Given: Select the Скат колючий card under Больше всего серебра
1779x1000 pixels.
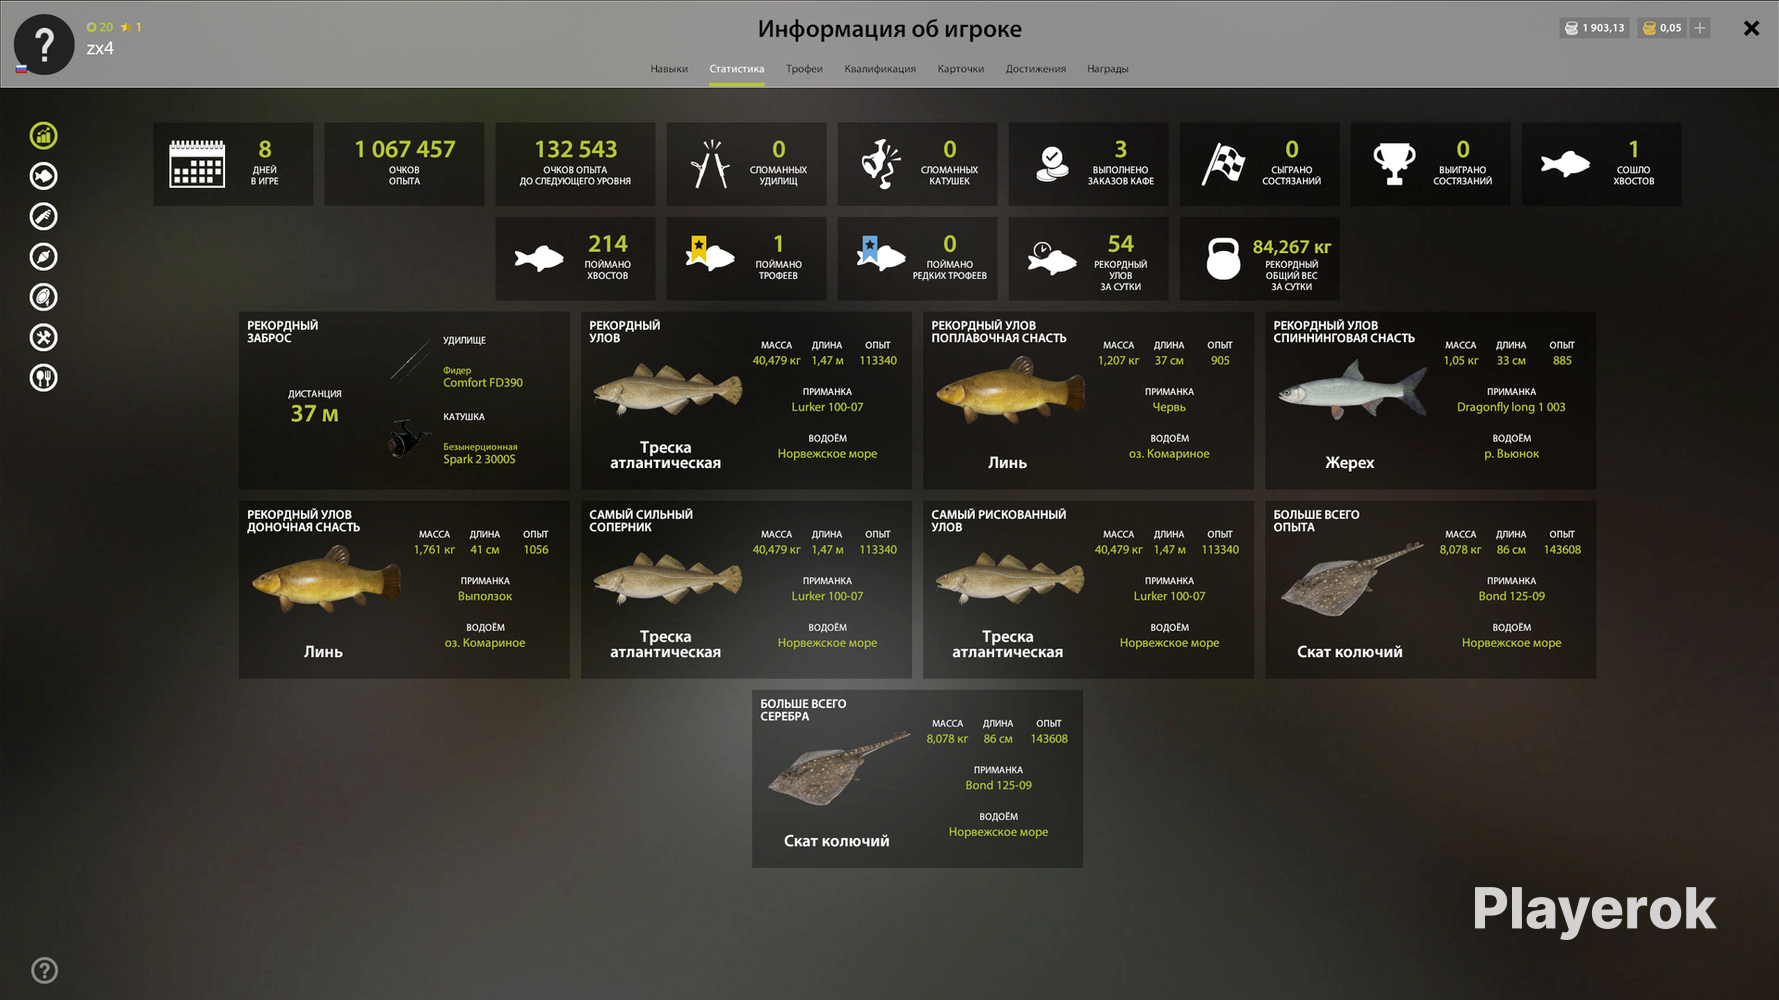Looking at the screenshot, I should tap(917, 778).
